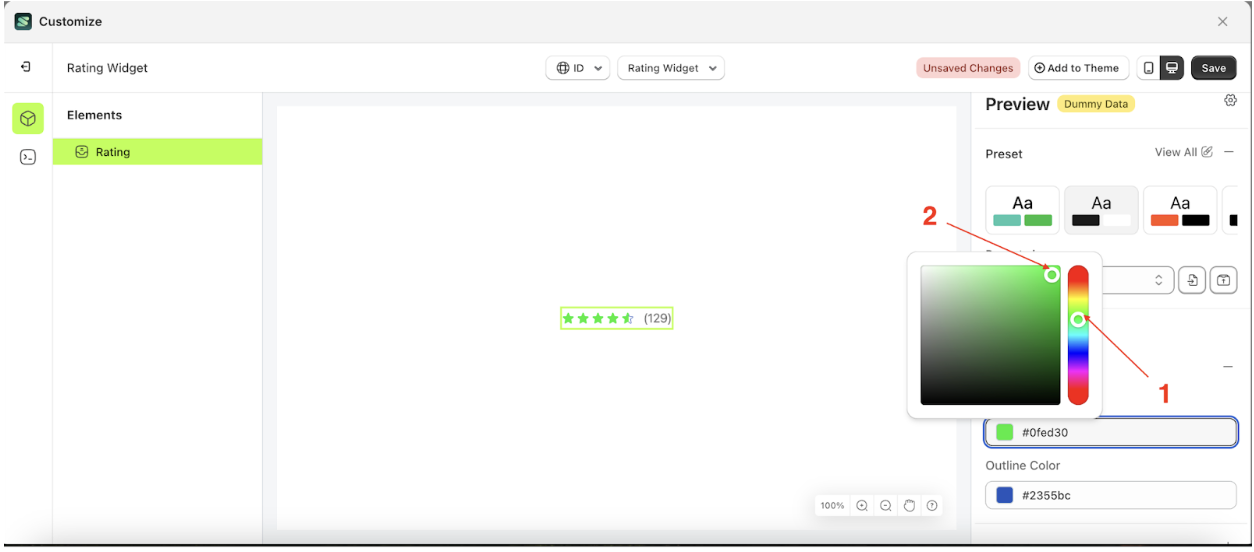Select the hand pan tool
Image resolution: width=1254 pixels, height=552 pixels.
[x=909, y=506]
